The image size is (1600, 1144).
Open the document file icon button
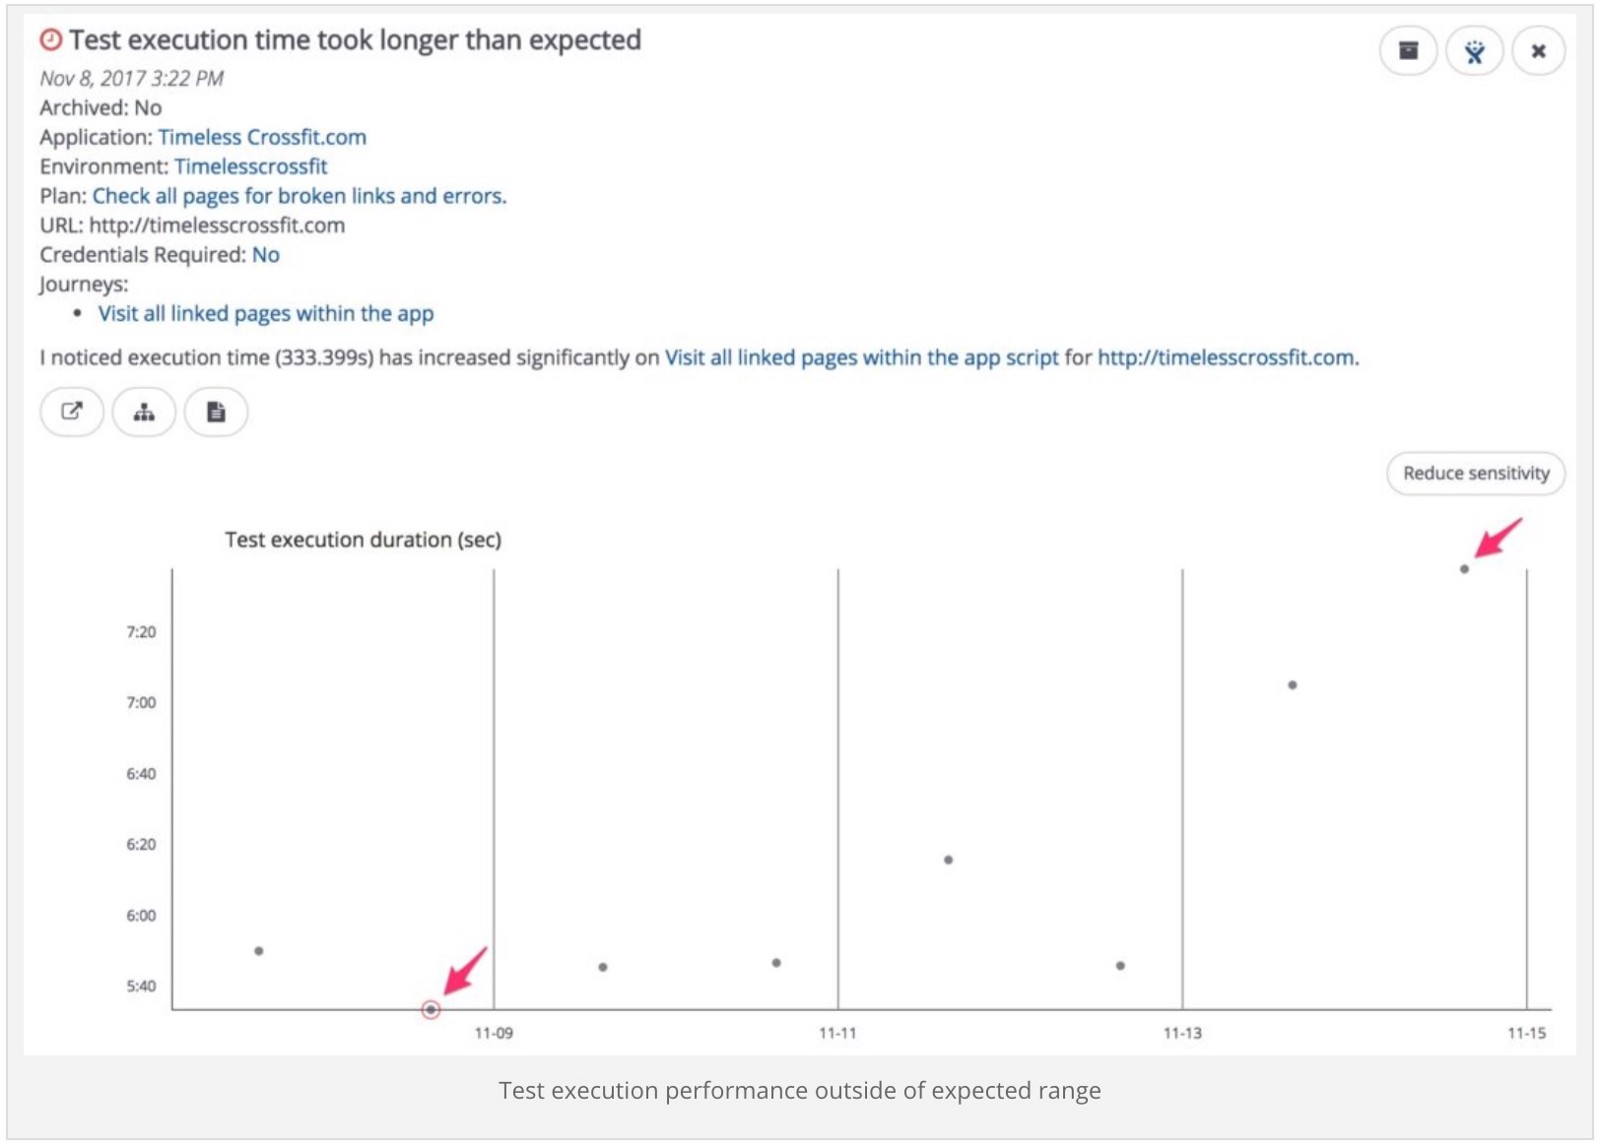pos(216,412)
